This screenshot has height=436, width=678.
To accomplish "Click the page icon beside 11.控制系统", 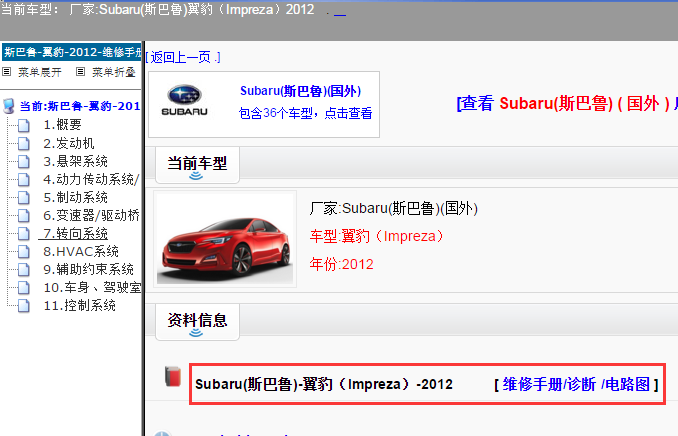I will (x=24, y=306).
